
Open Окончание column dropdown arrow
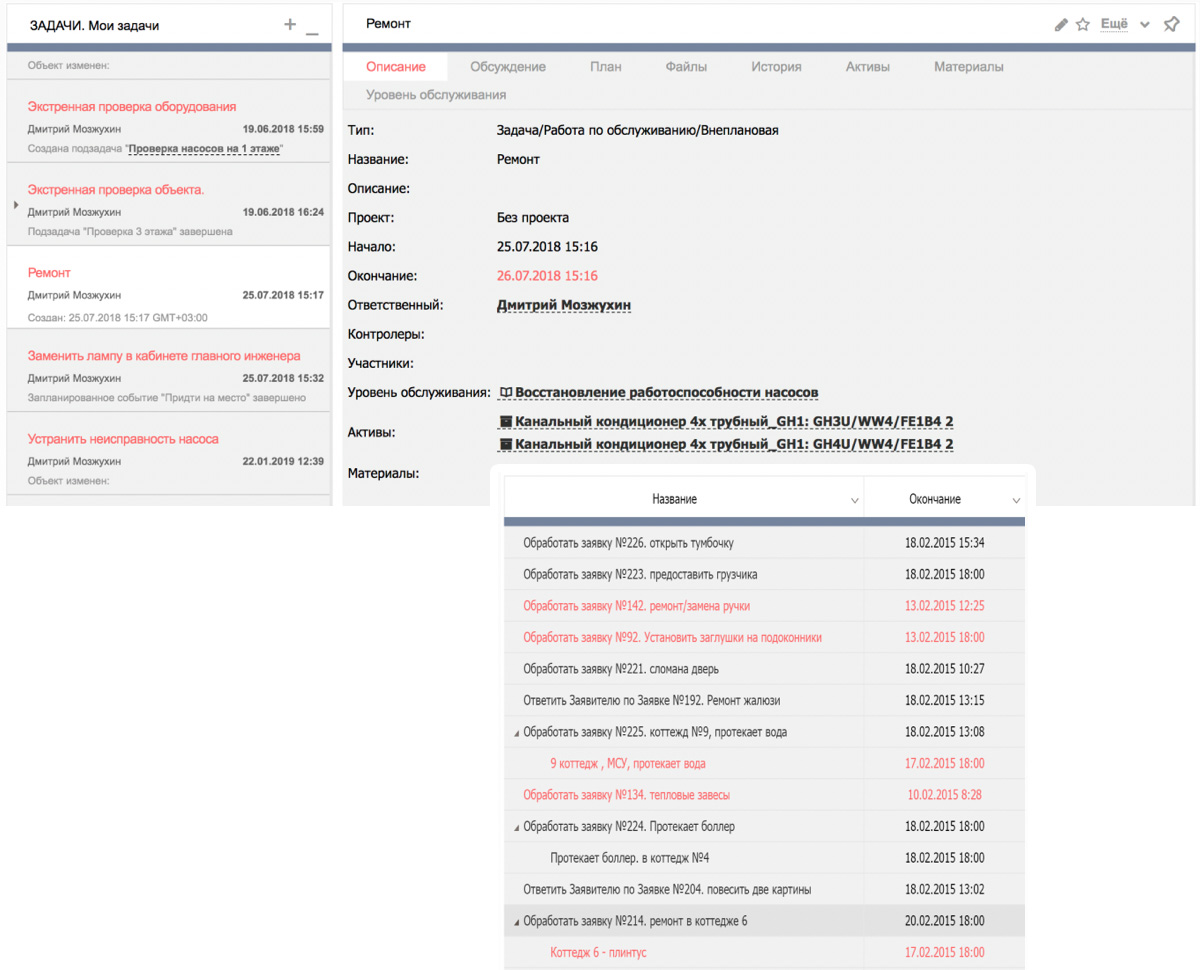(x=1016, y=500)
